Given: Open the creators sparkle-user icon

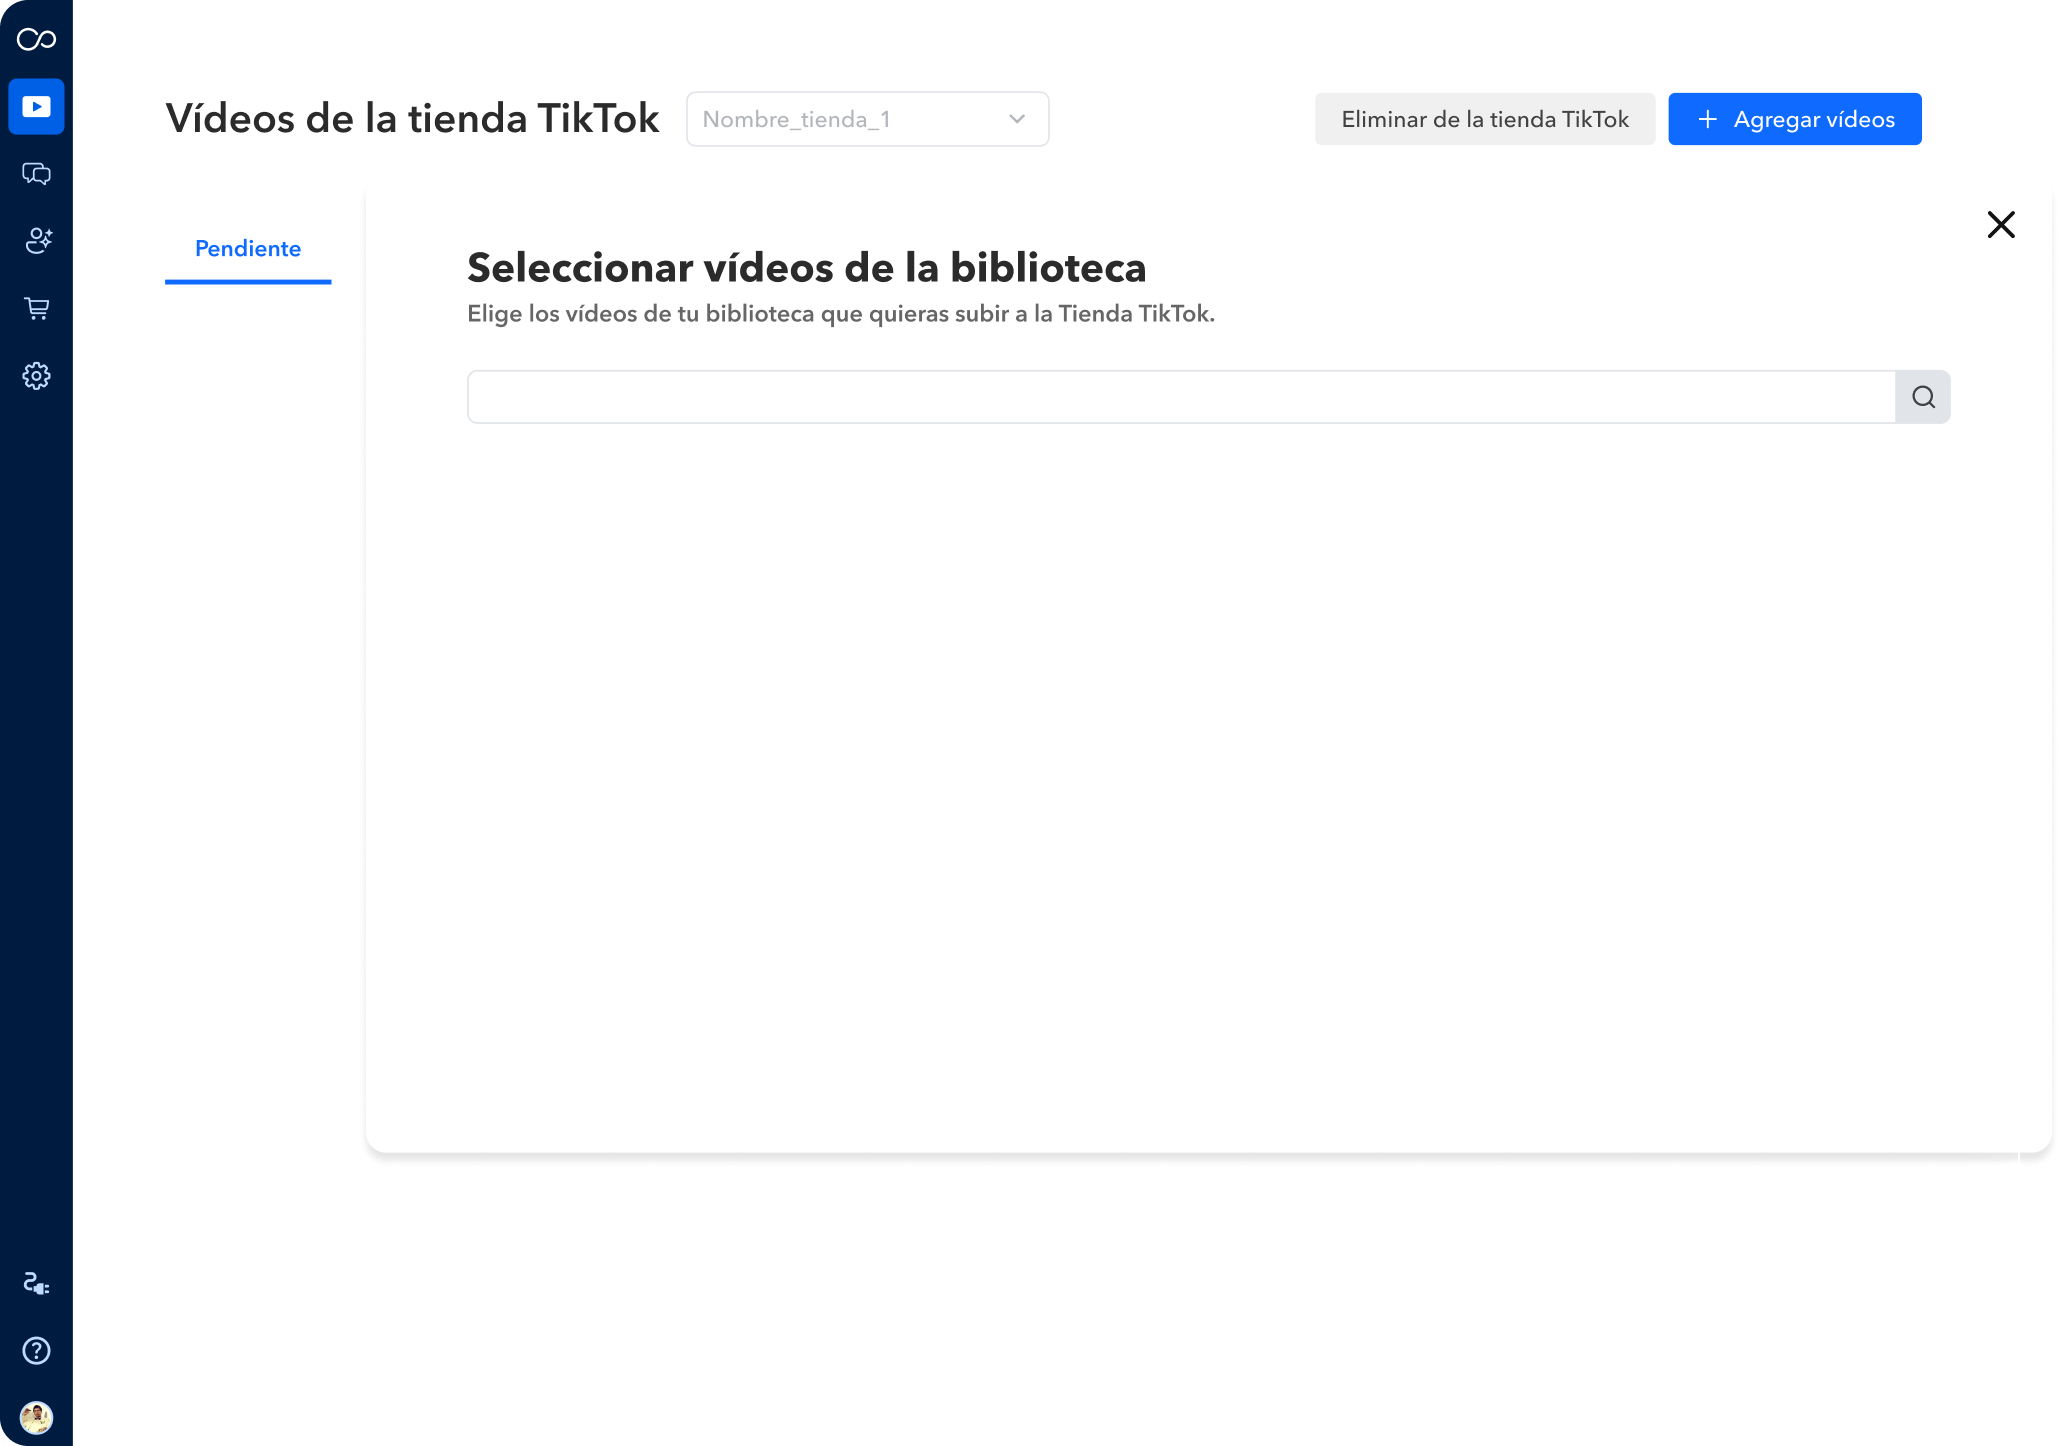Looking at the screenshot, I should click(36, 241).
